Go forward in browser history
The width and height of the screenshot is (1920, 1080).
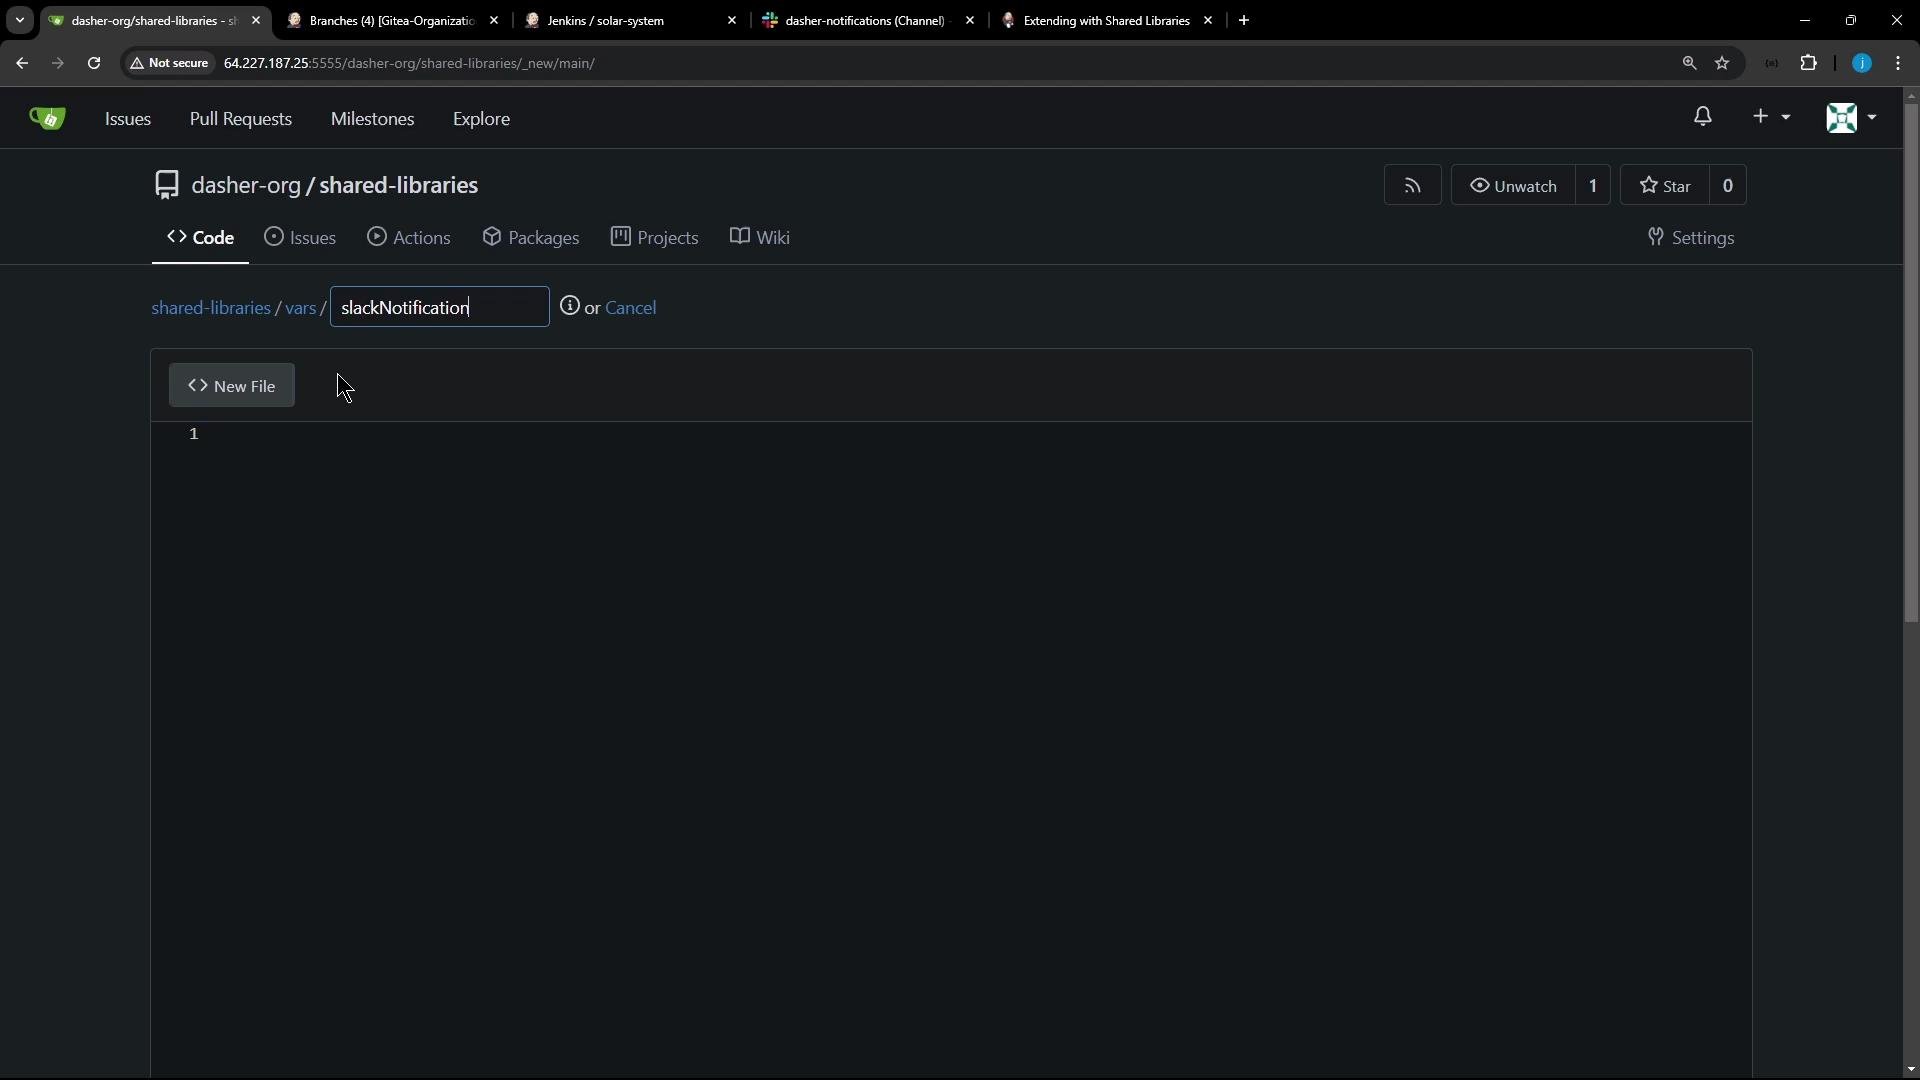coord(58,63)
